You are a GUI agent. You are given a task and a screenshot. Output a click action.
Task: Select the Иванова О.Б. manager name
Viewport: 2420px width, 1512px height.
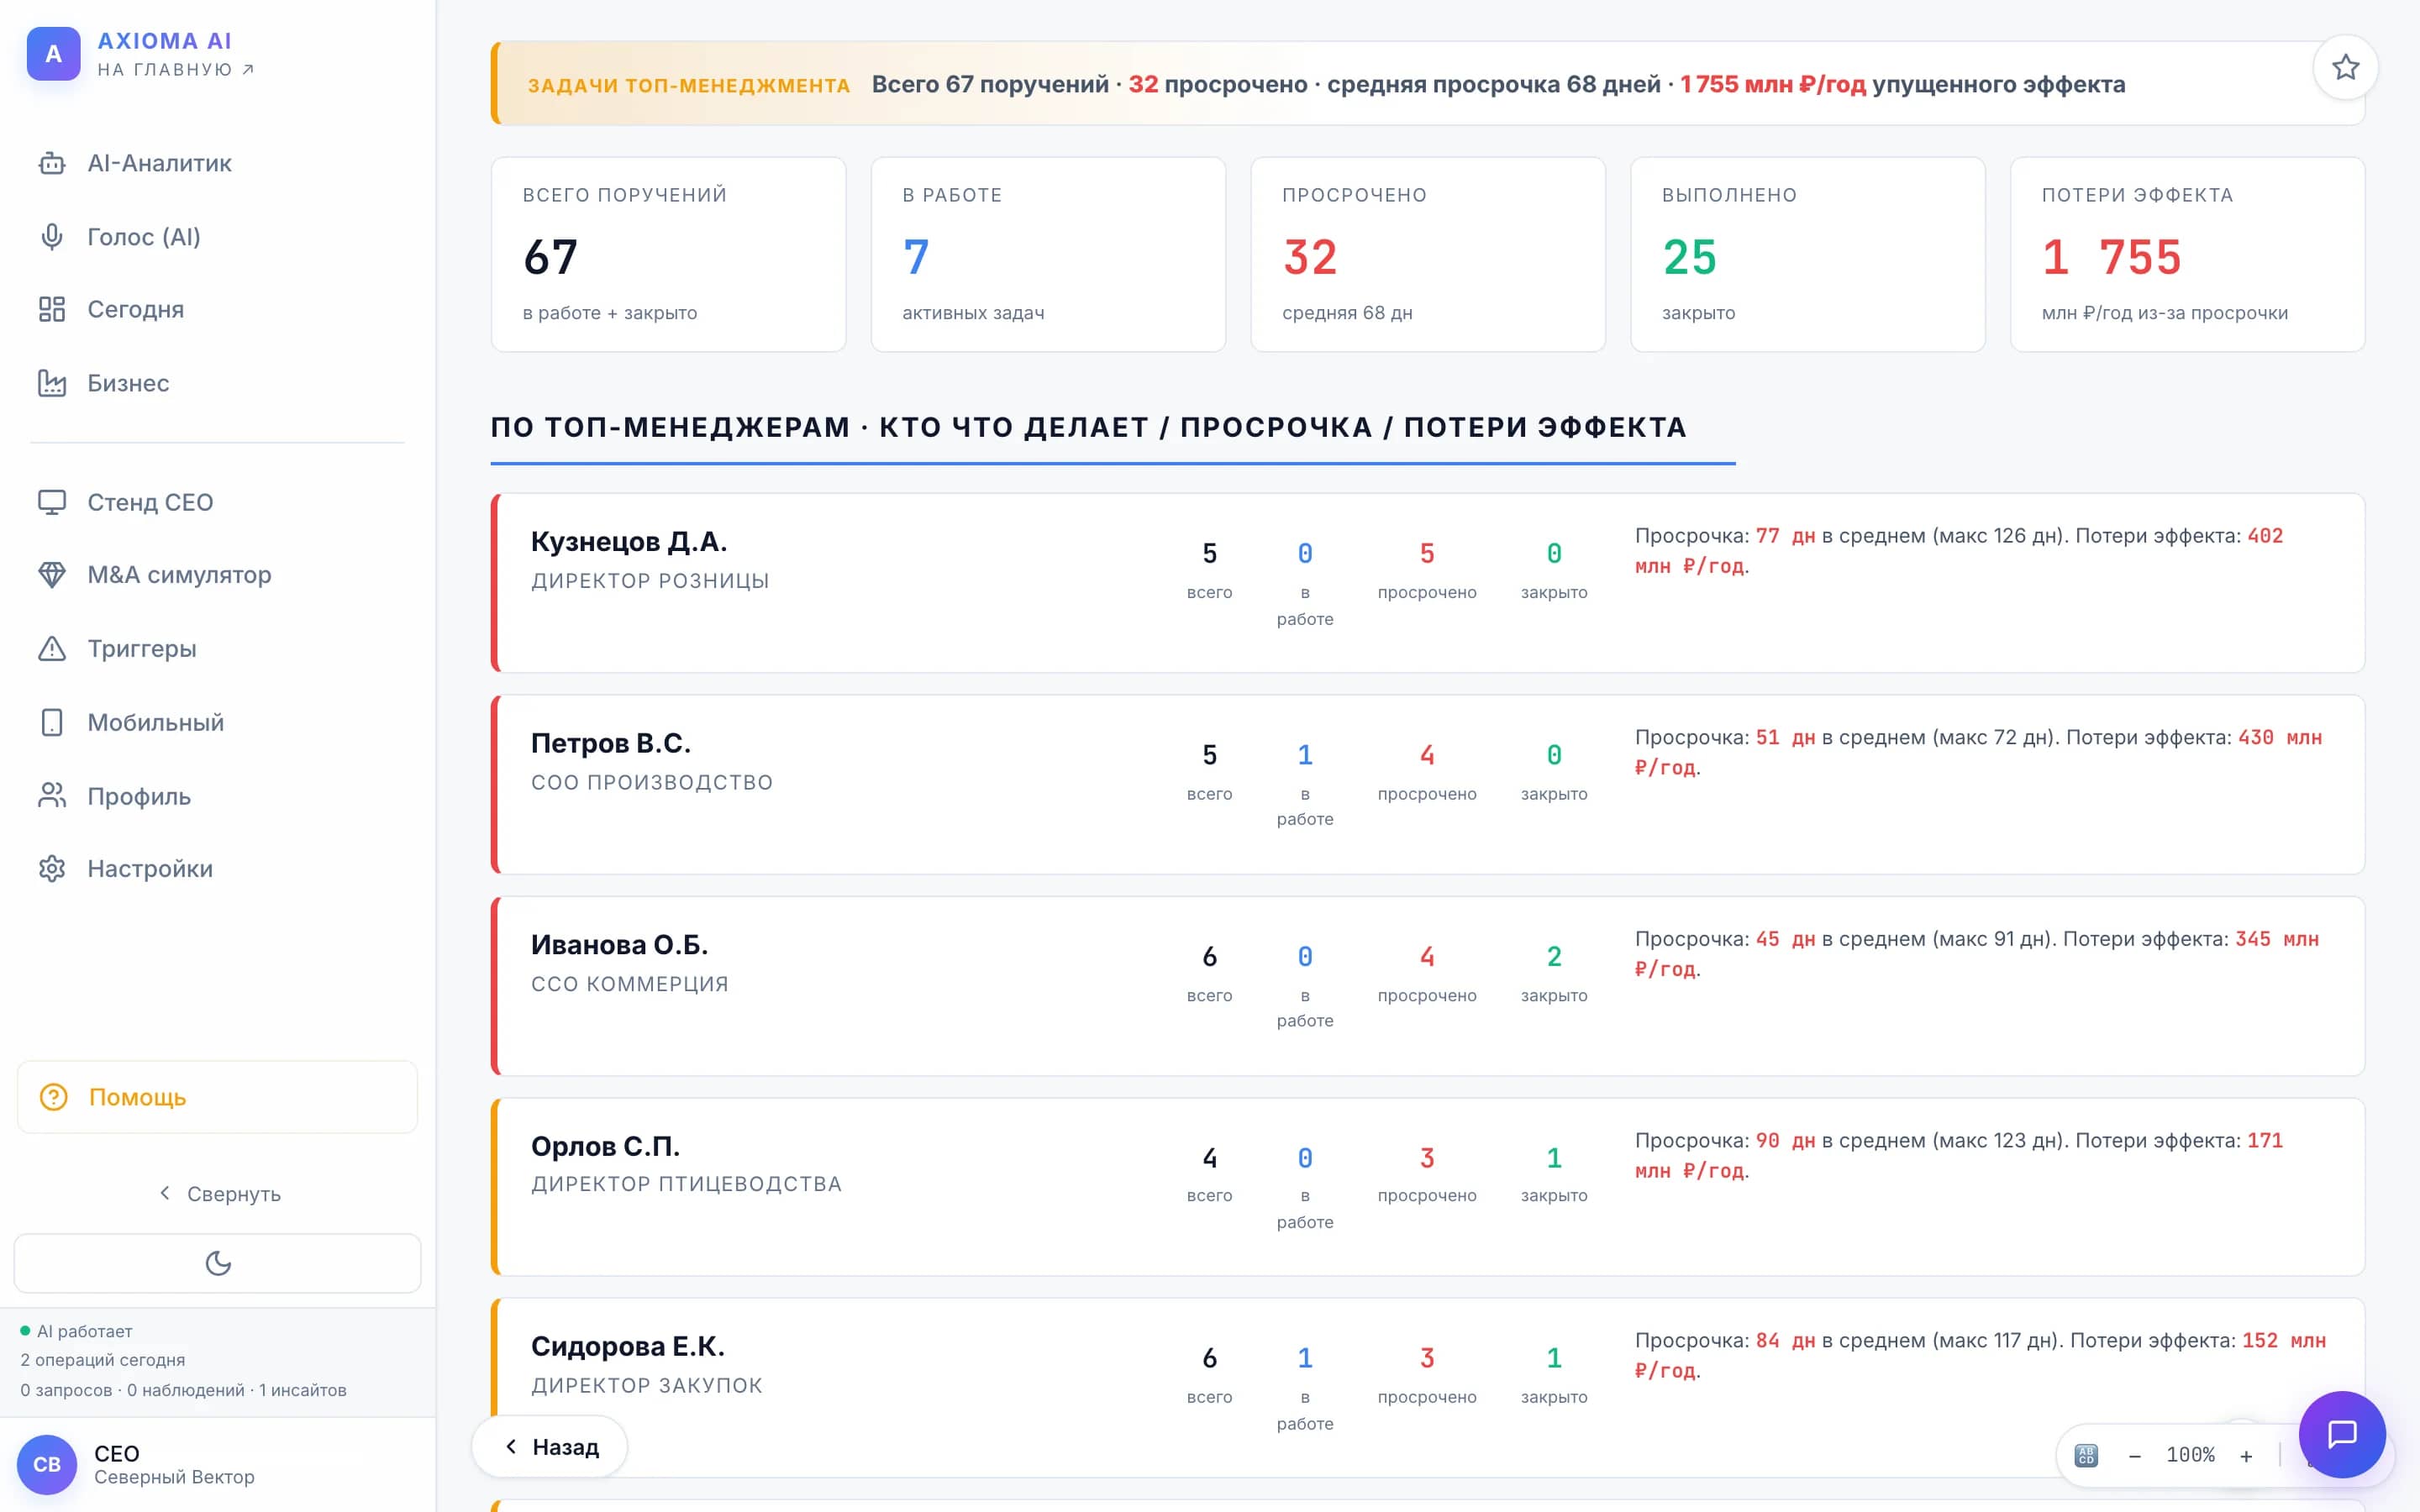[x=619, y=944]
